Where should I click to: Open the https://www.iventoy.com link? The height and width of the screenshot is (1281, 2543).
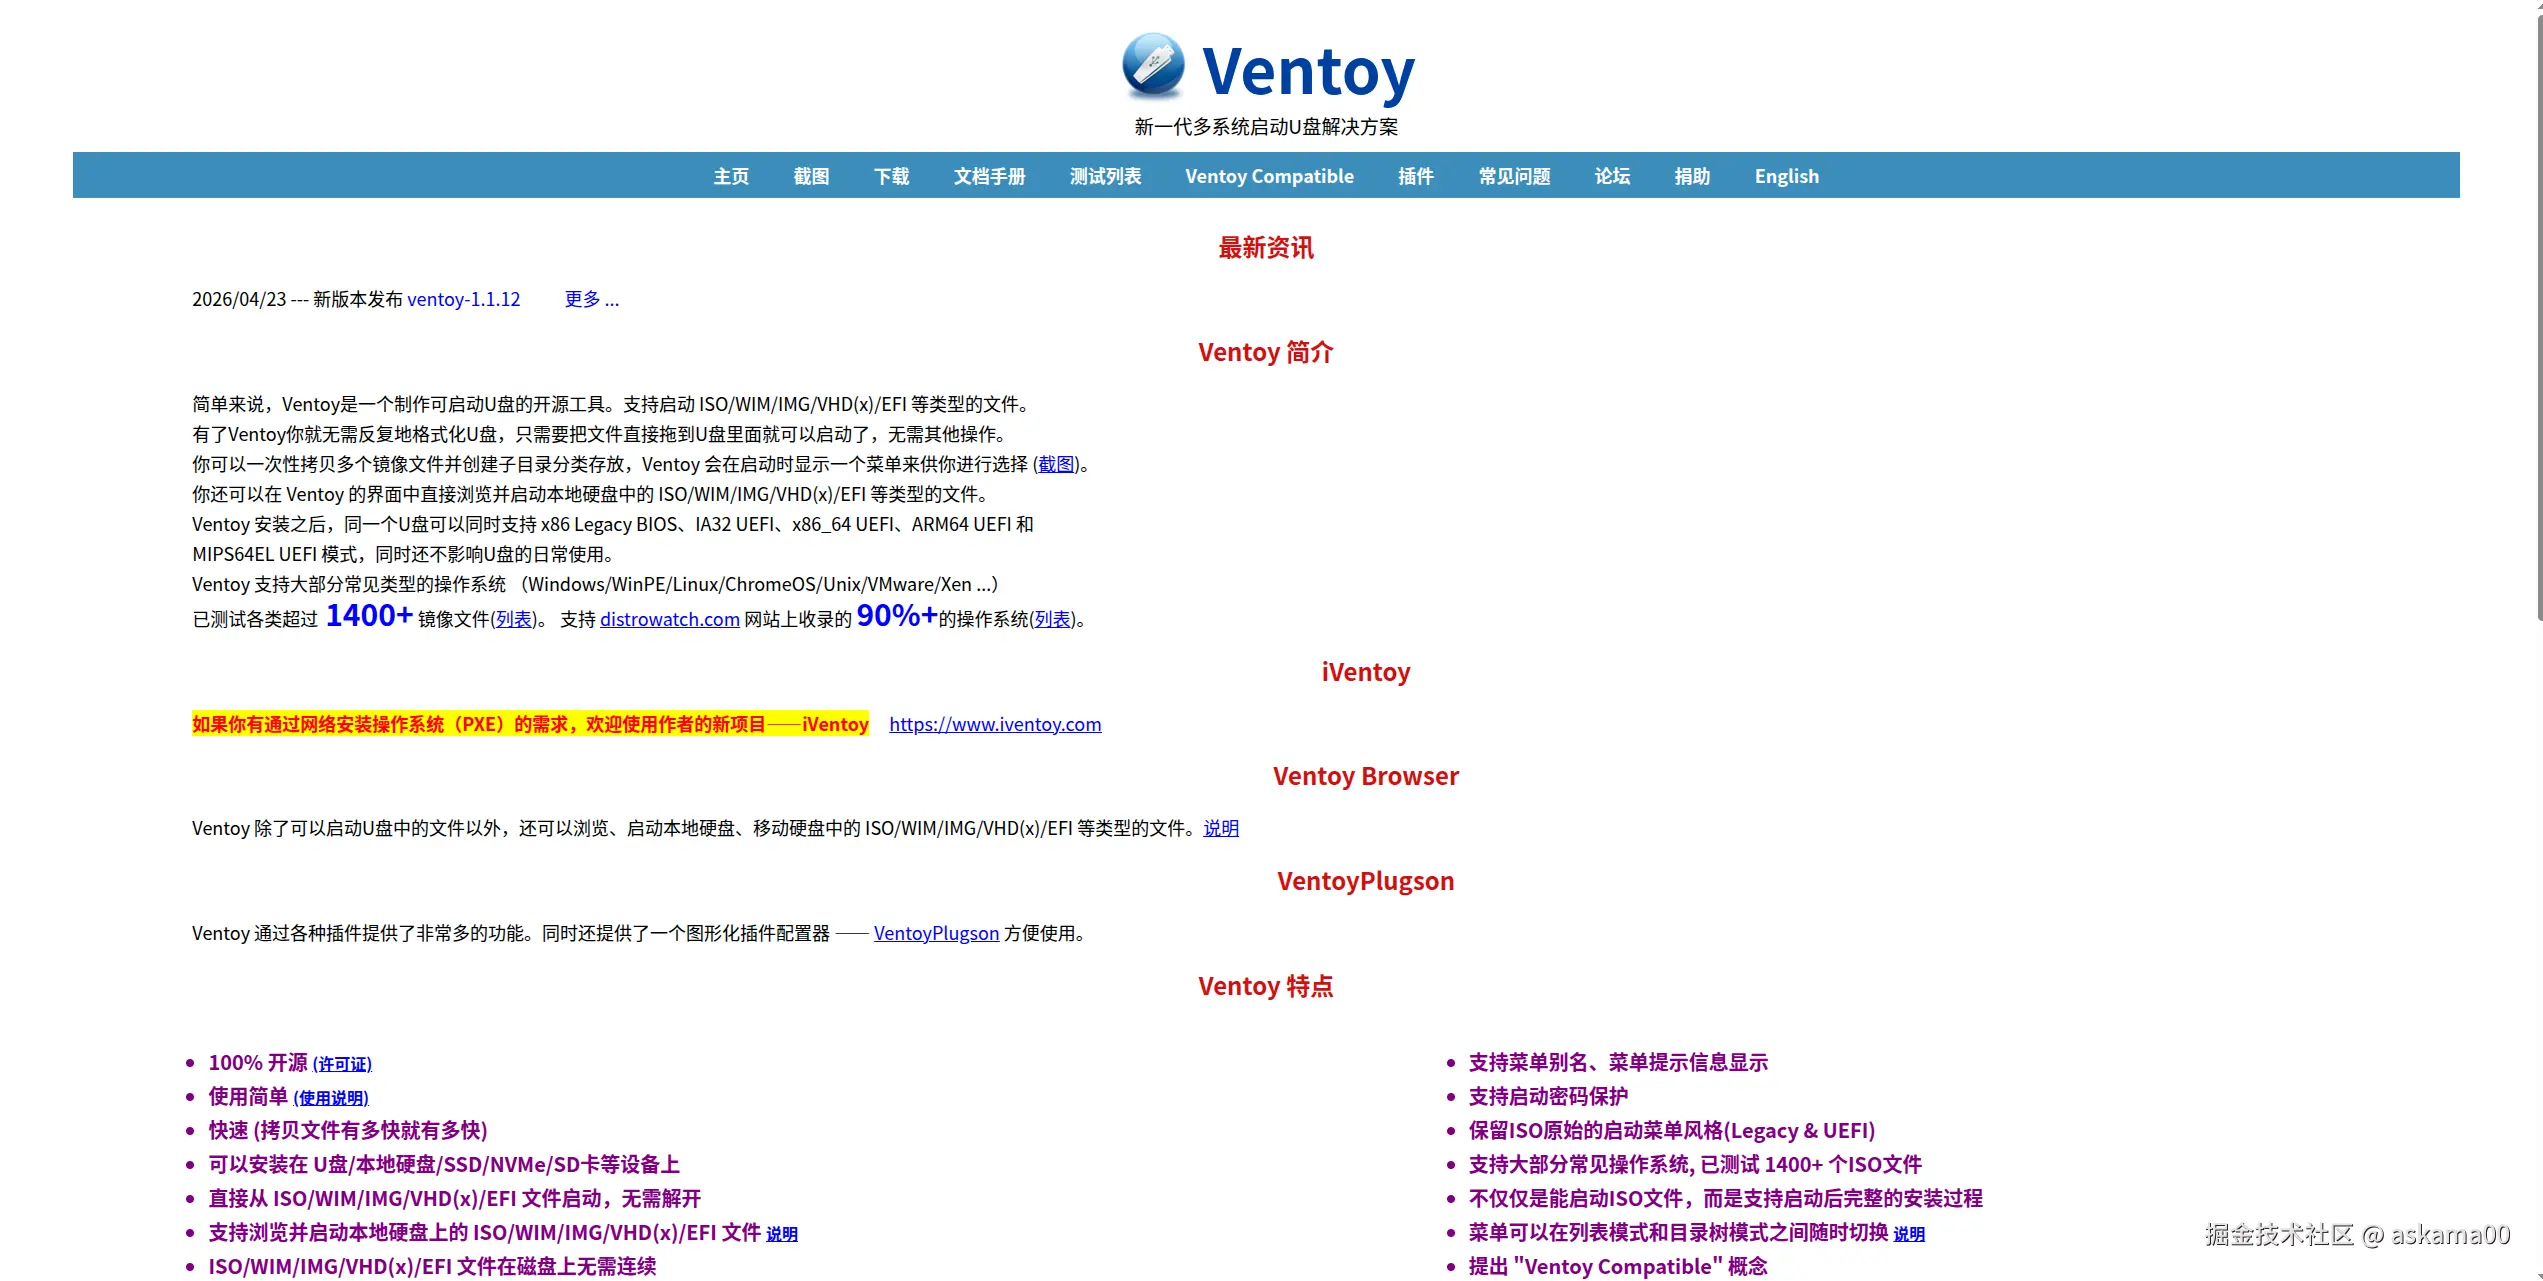(x=995, y=724)
